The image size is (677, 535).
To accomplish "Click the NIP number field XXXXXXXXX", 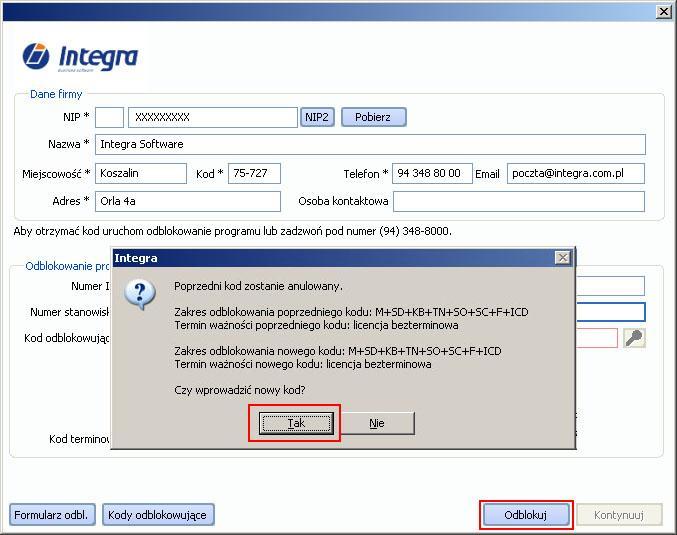I will point(213,117).
